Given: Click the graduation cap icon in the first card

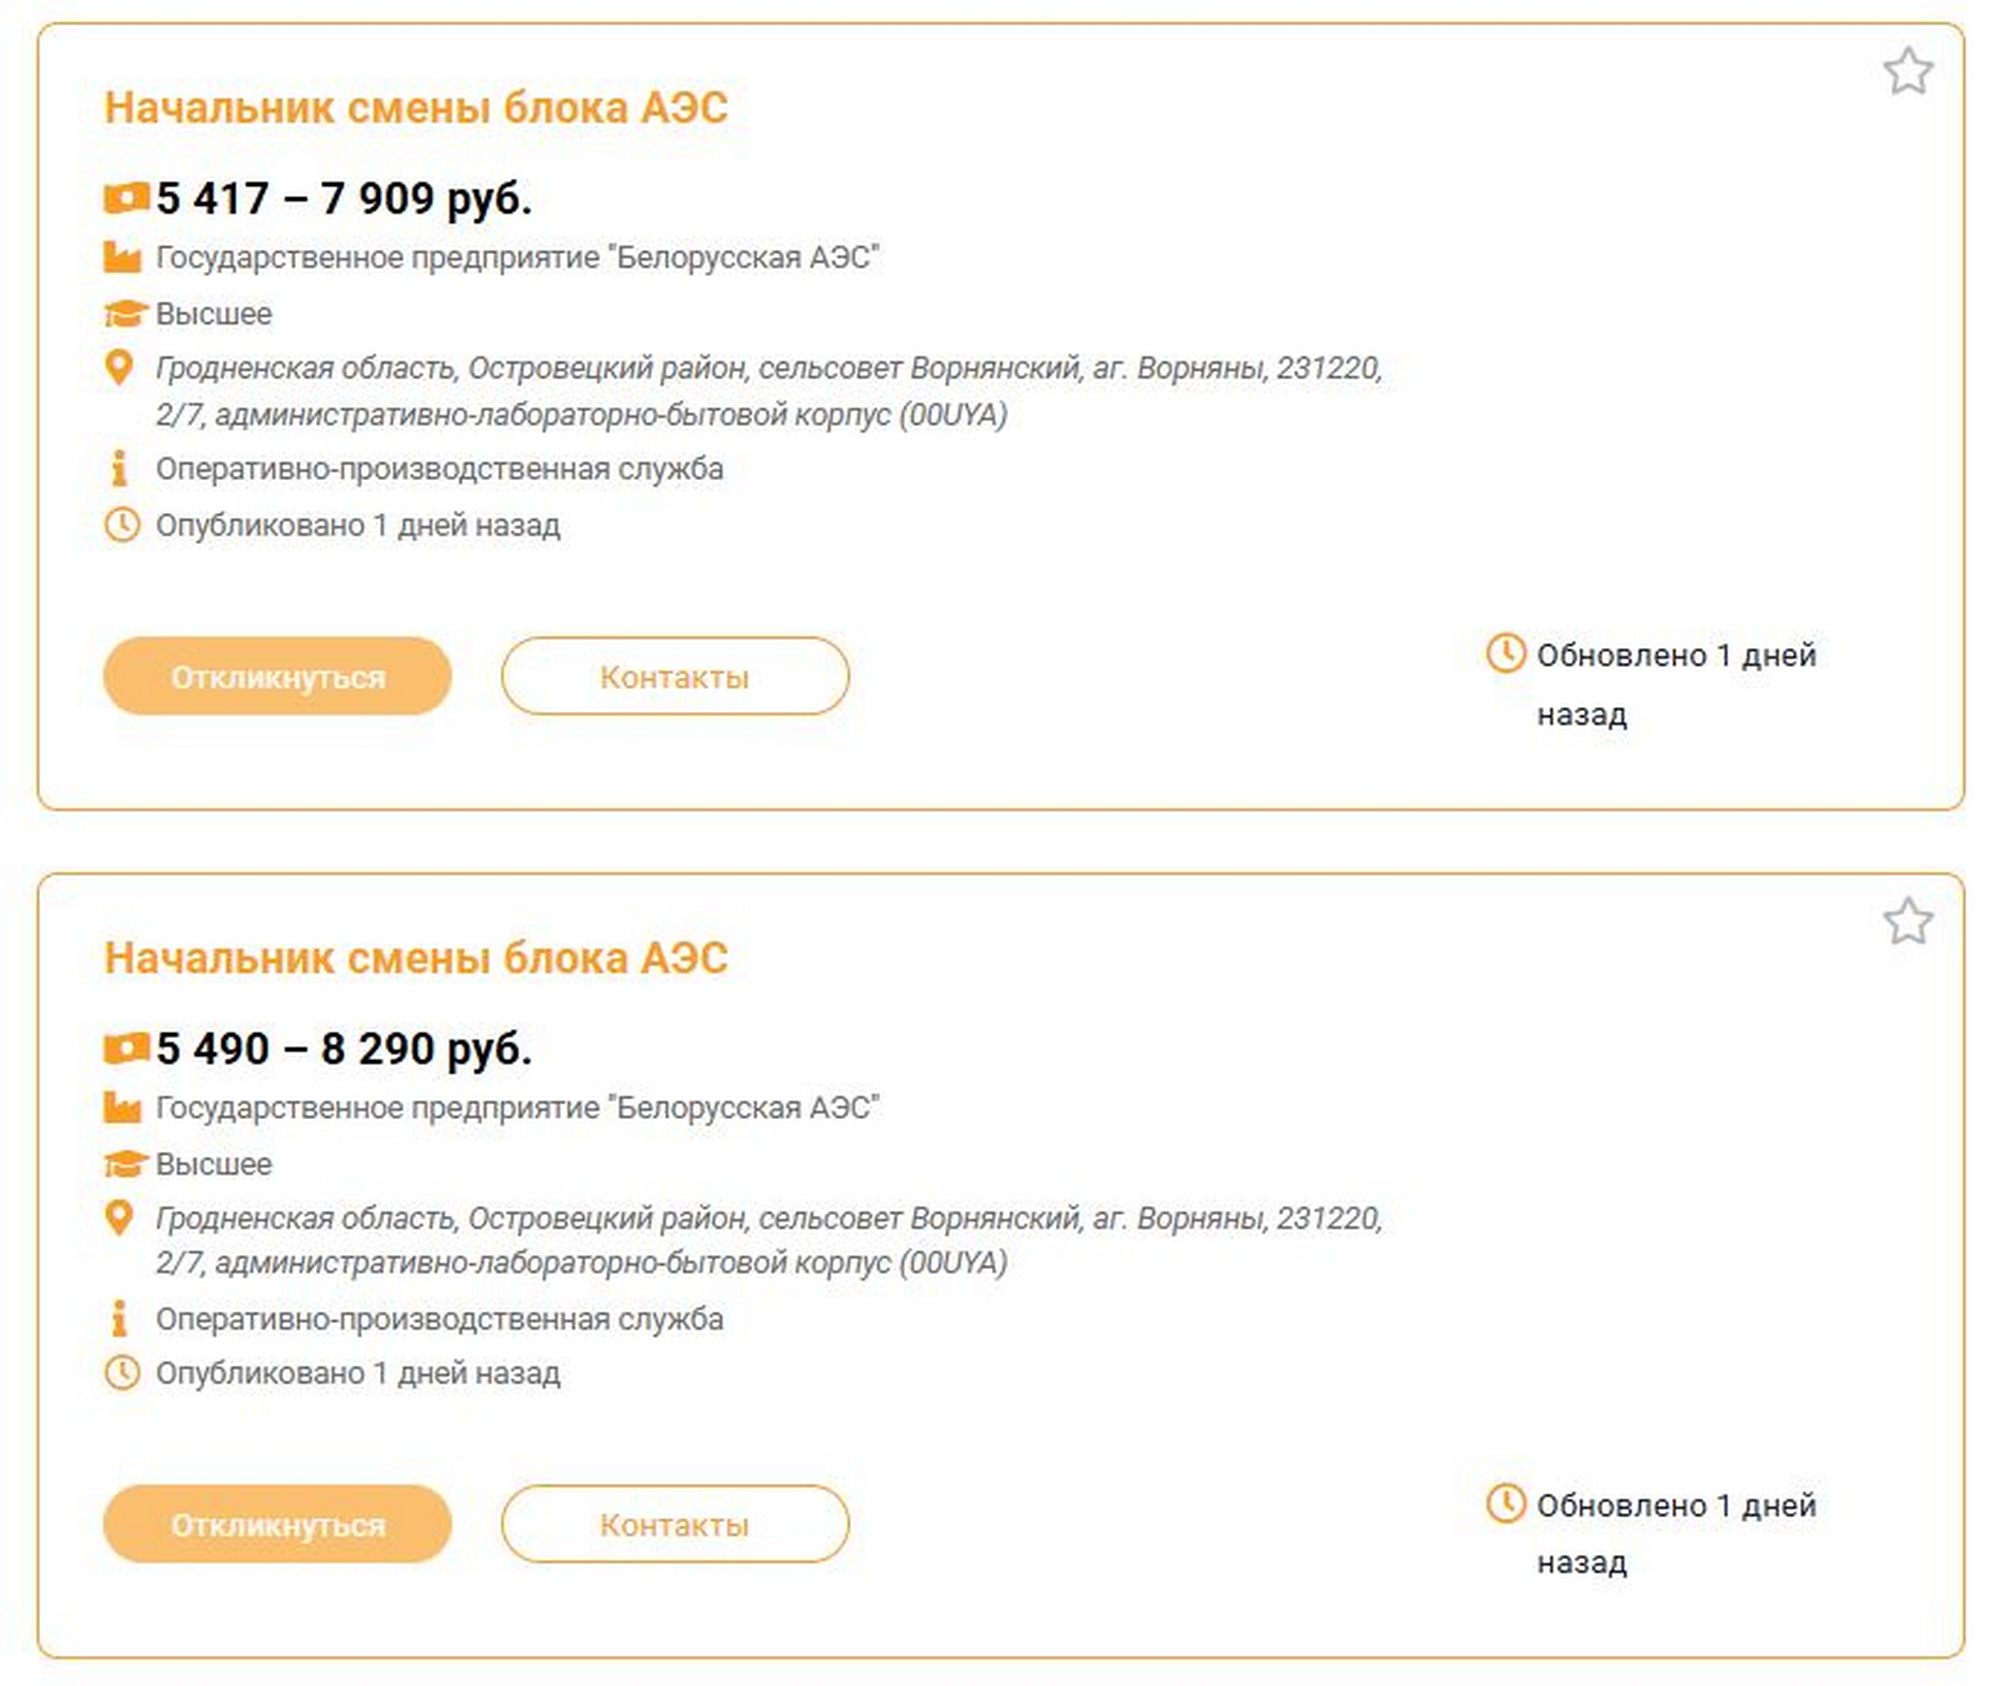Looking at the screenshot, I should pos(125,314).
